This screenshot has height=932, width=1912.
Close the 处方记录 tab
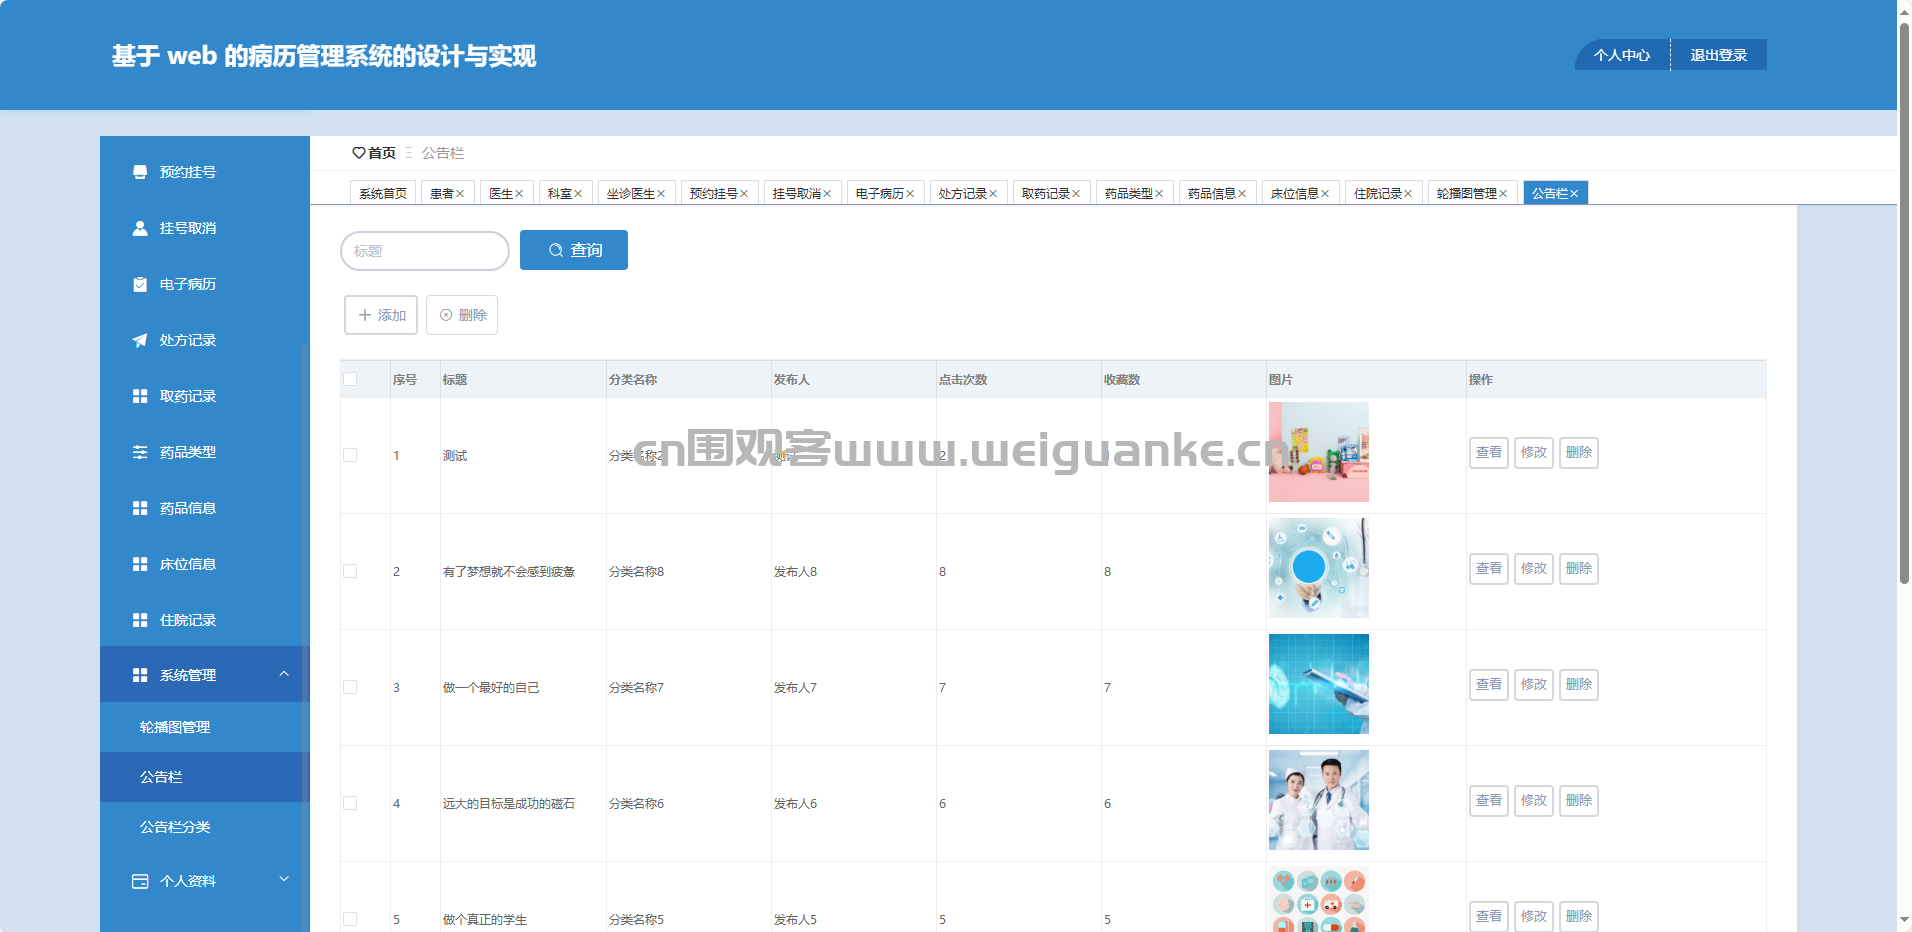click(993, 194)
